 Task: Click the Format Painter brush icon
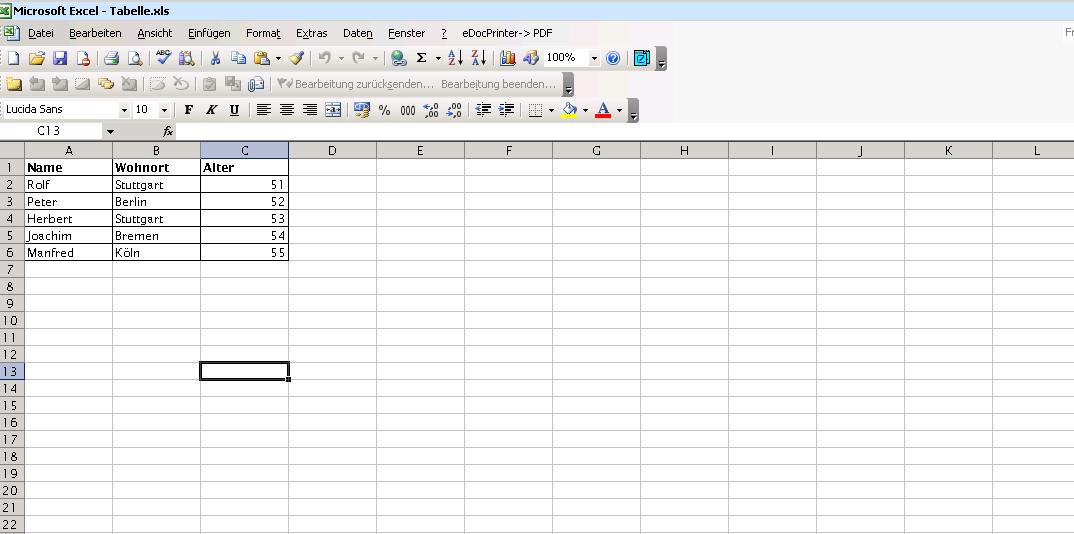click(296, 59)
